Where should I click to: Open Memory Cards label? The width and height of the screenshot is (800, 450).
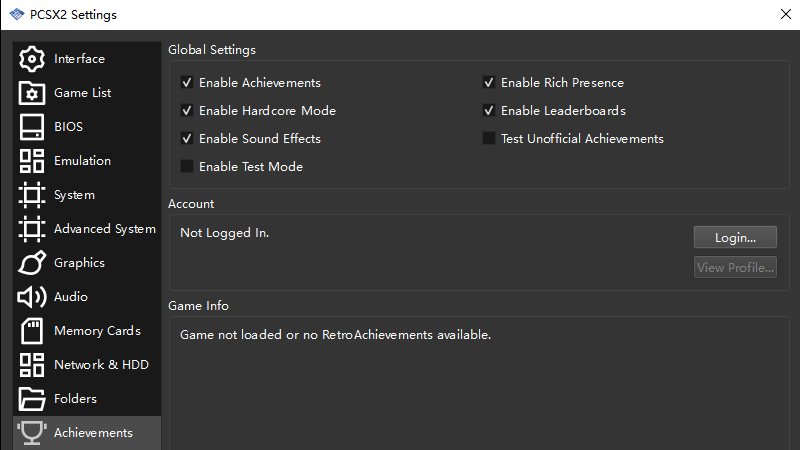[97, 331]
